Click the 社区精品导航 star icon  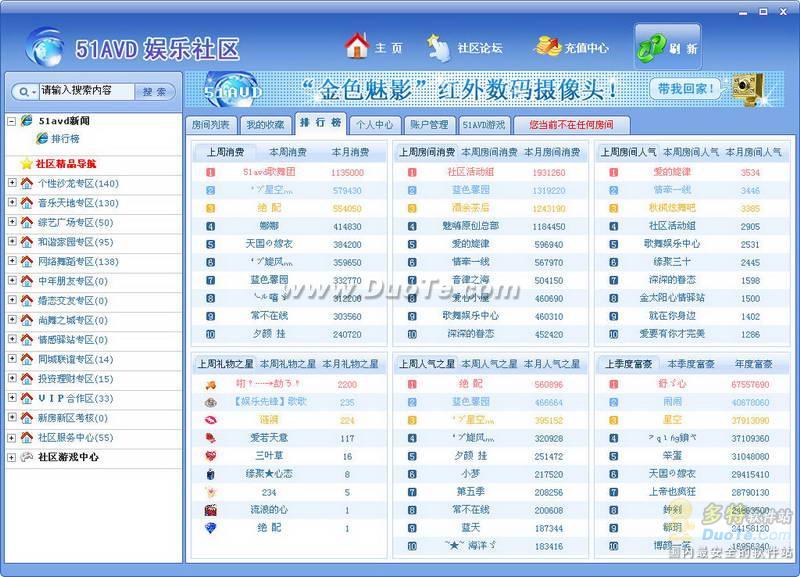(27, 163)
